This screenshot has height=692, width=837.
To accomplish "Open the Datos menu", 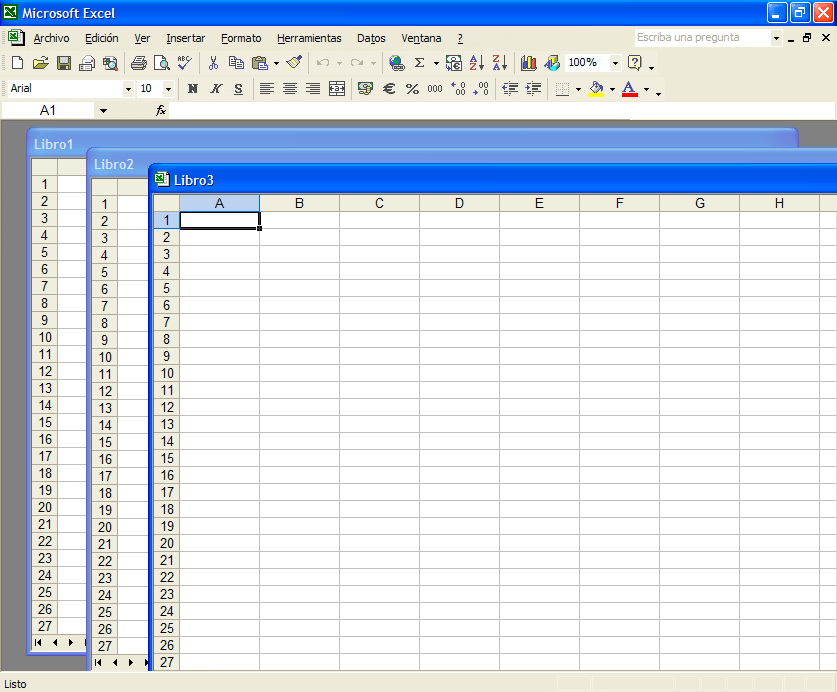I will [x=371, y=38].
